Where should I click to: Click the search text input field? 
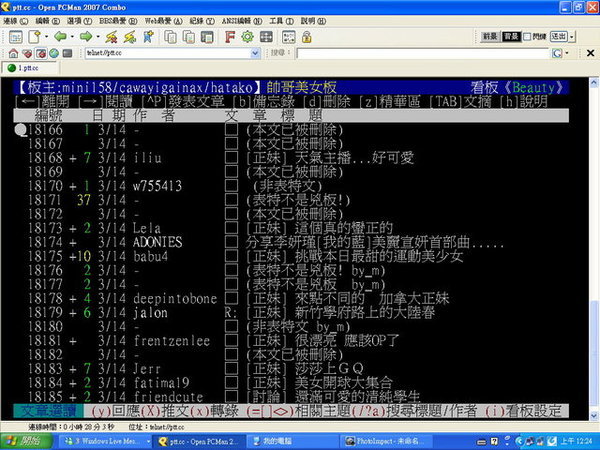tap(423, 54)
